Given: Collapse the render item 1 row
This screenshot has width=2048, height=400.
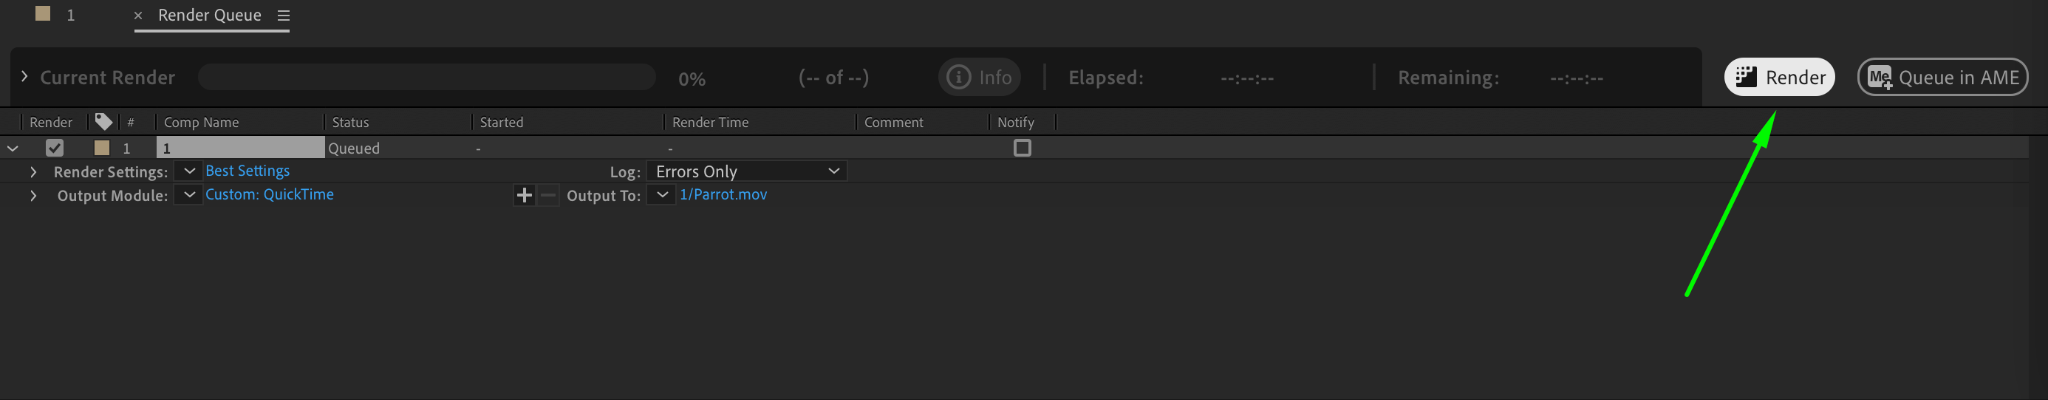Looking at the screenshot, I should 13,148.
